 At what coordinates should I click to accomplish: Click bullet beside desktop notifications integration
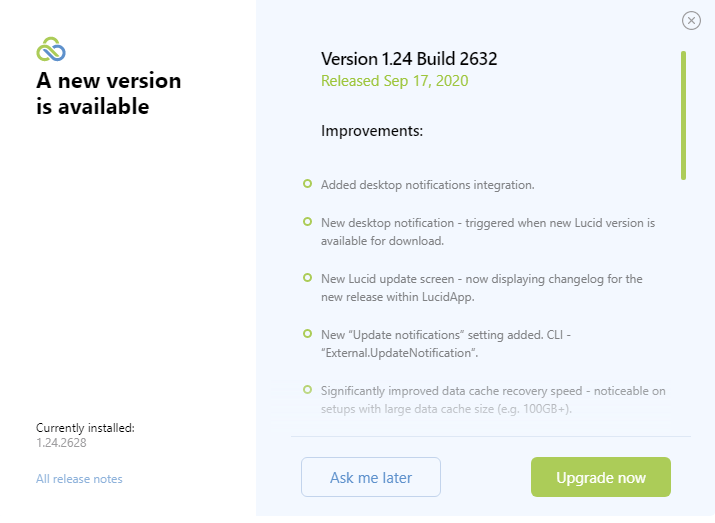307,184
